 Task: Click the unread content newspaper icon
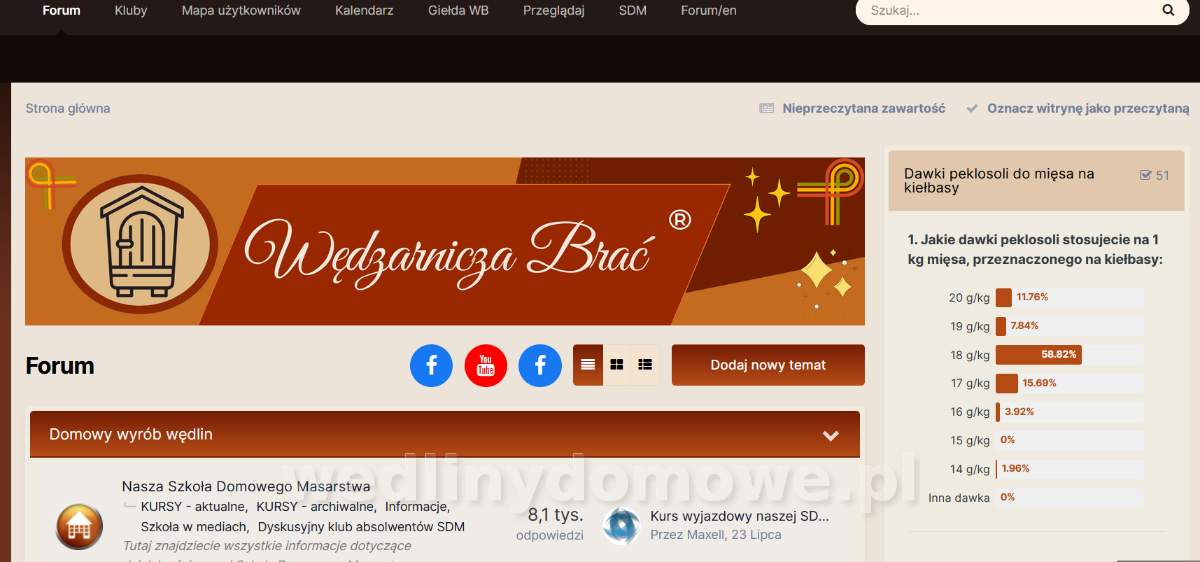[x=767, y=108]
